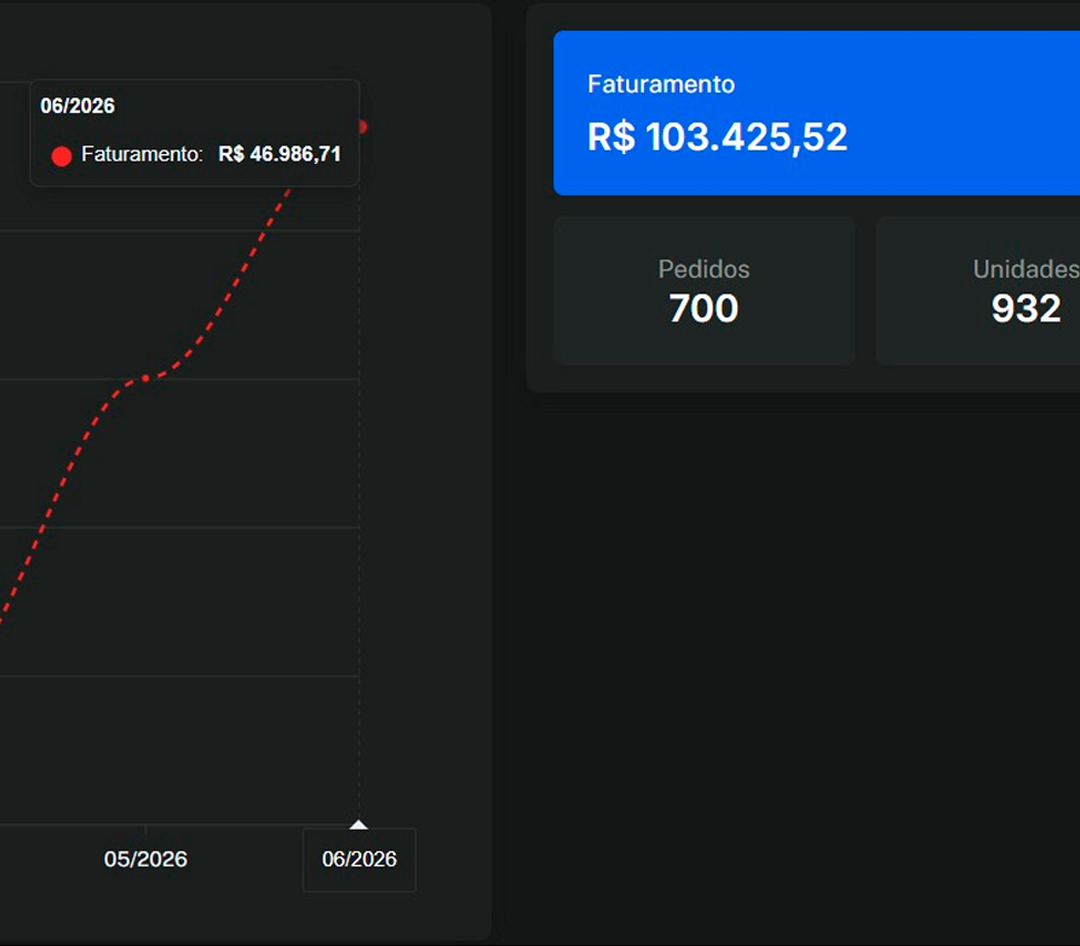Click the 05/2026 x-axis label
This screenshot has height=946, width=1080.
coord(145,859)
